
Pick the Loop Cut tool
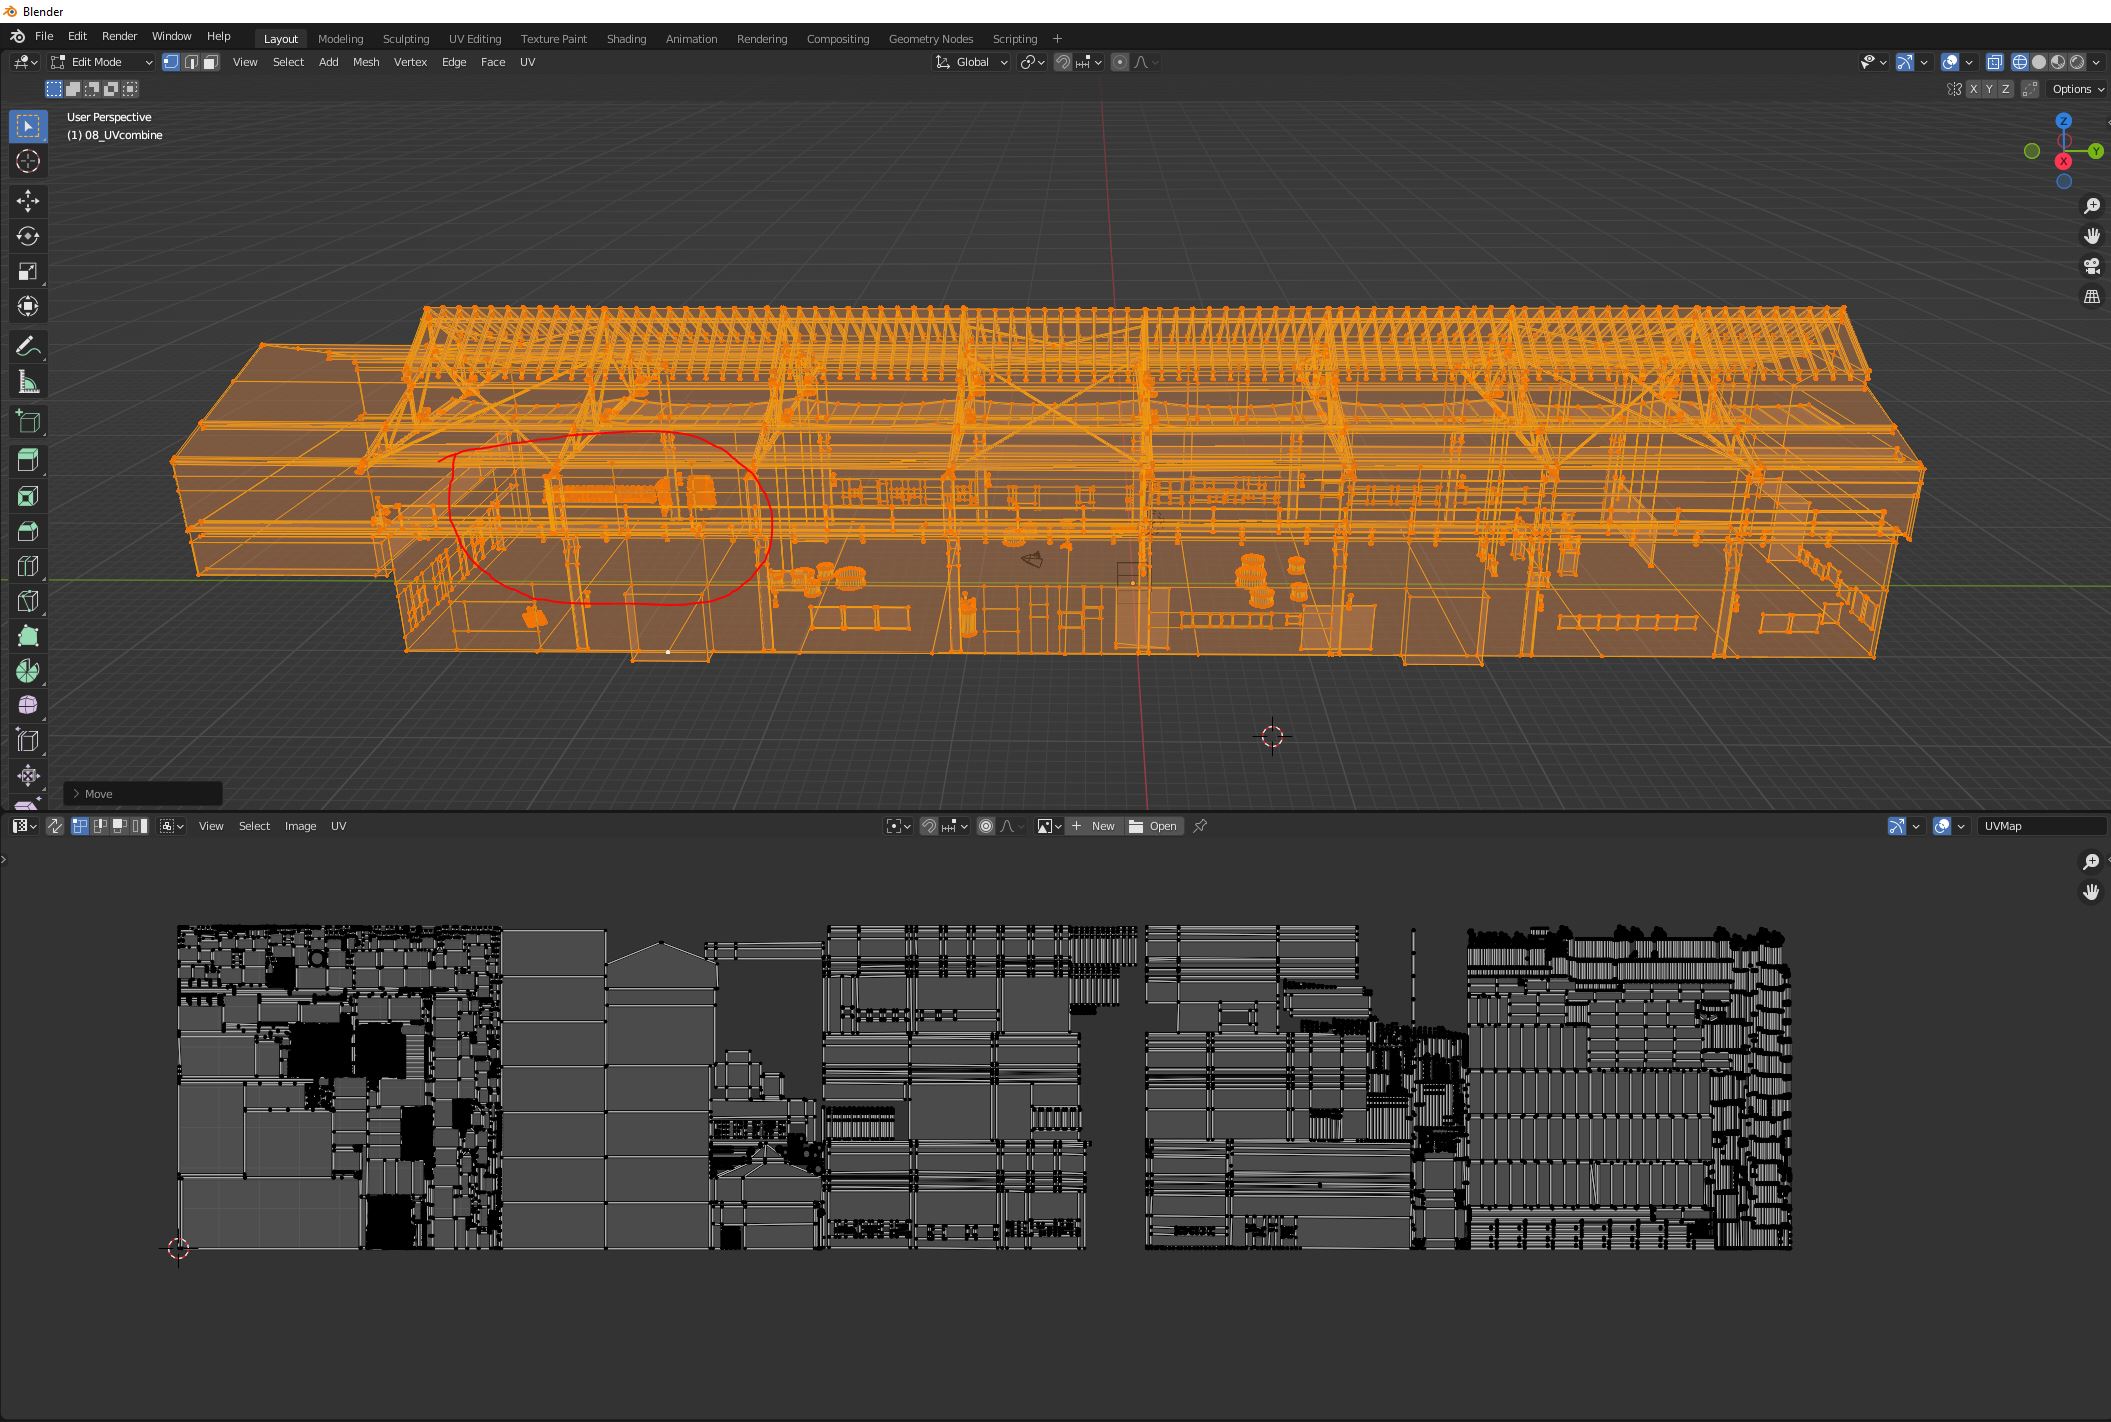click(x=28, y=566)
